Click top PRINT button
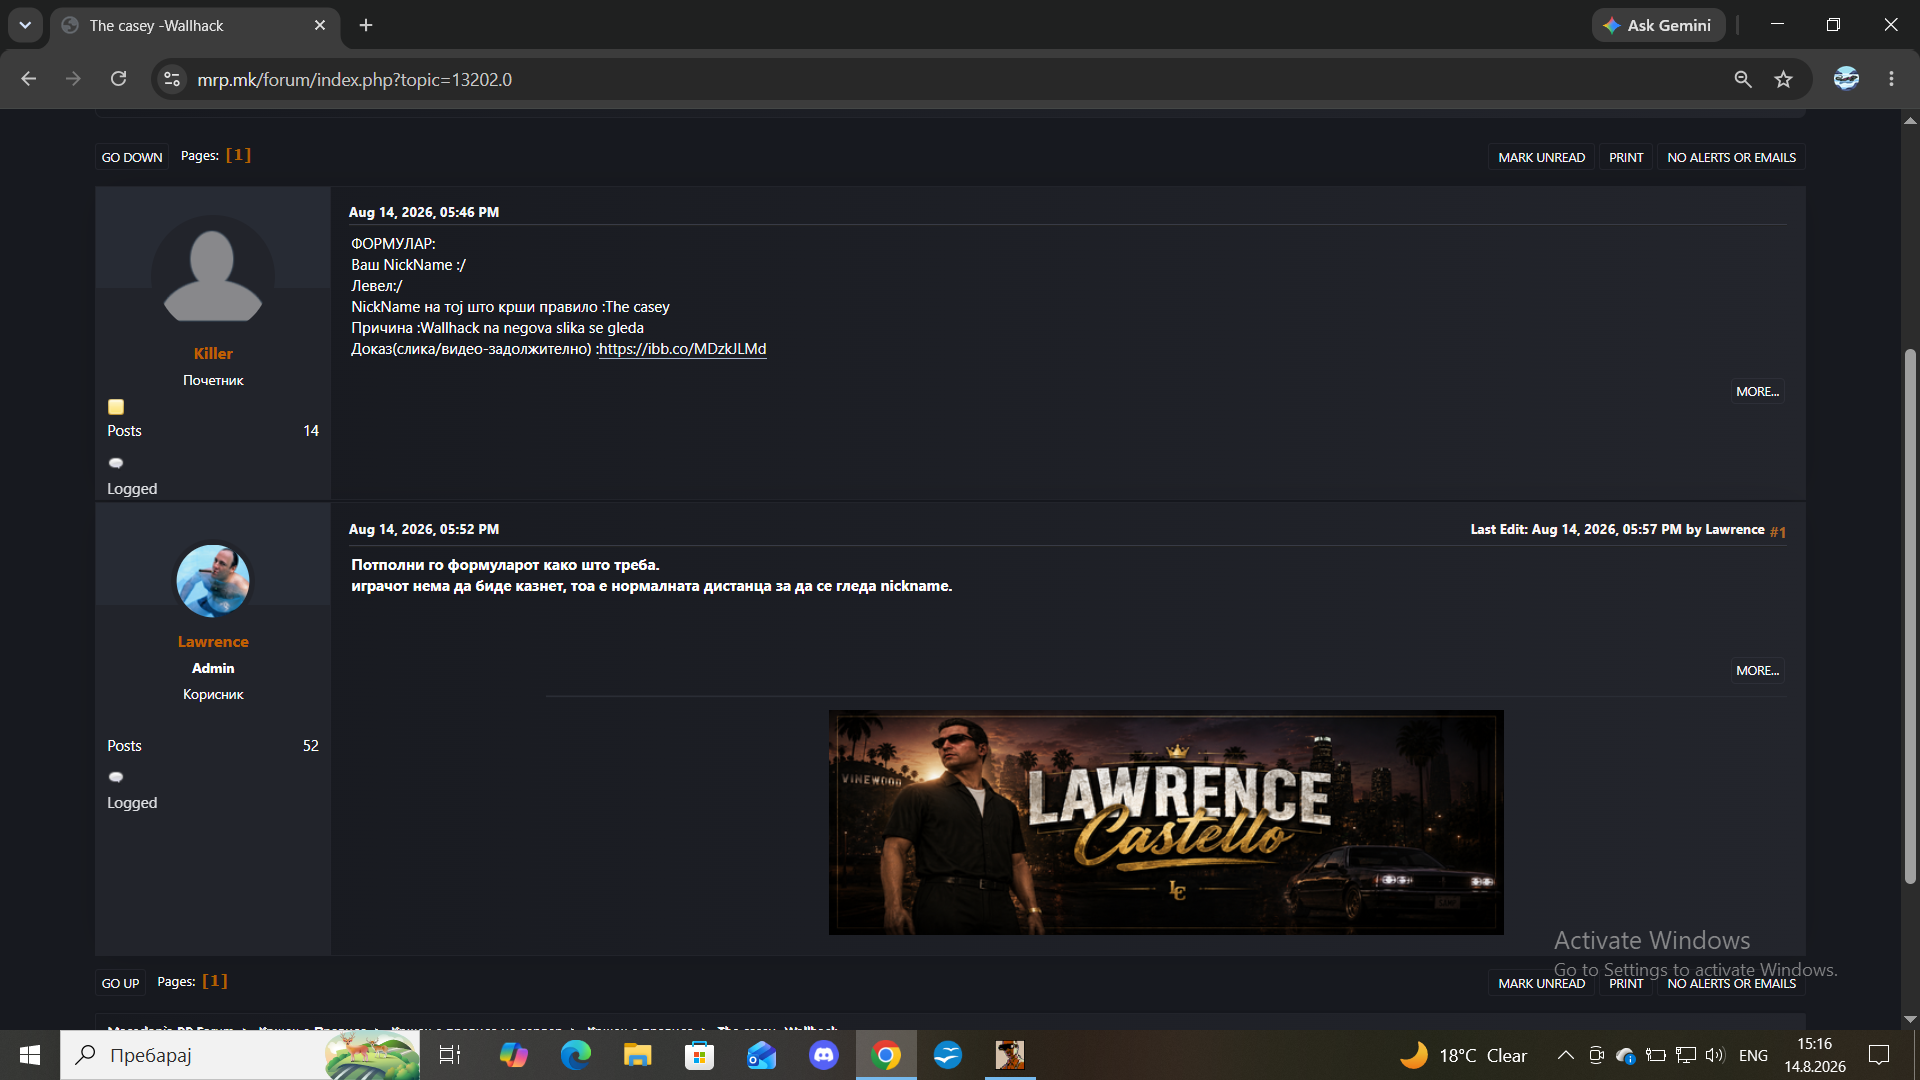 click(x=1626, y=157)
